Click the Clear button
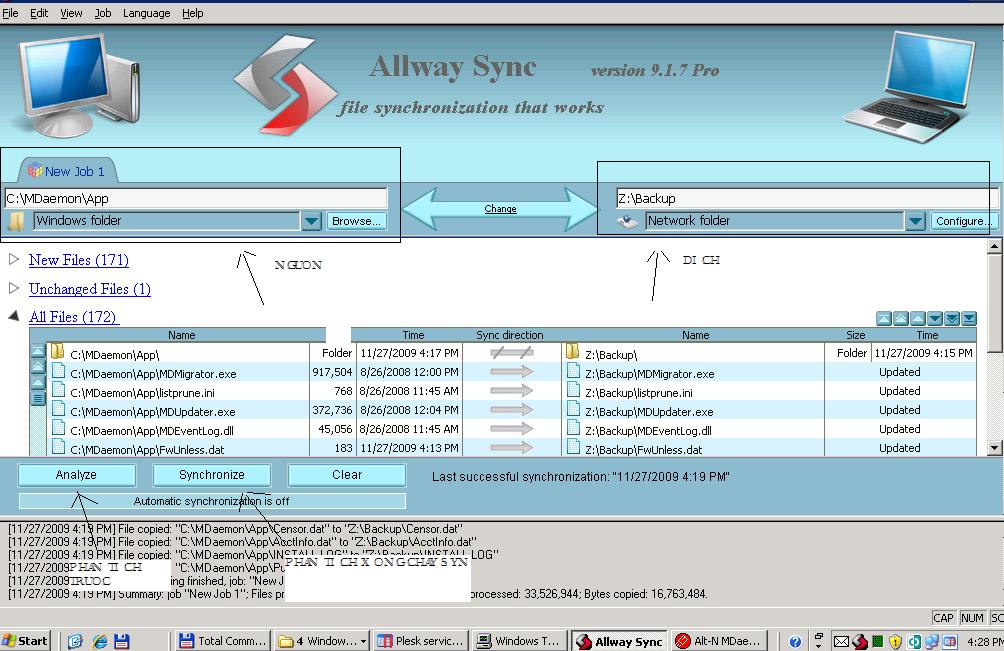The width and height of the screenshot is (1004, 651). pos(347,475)
